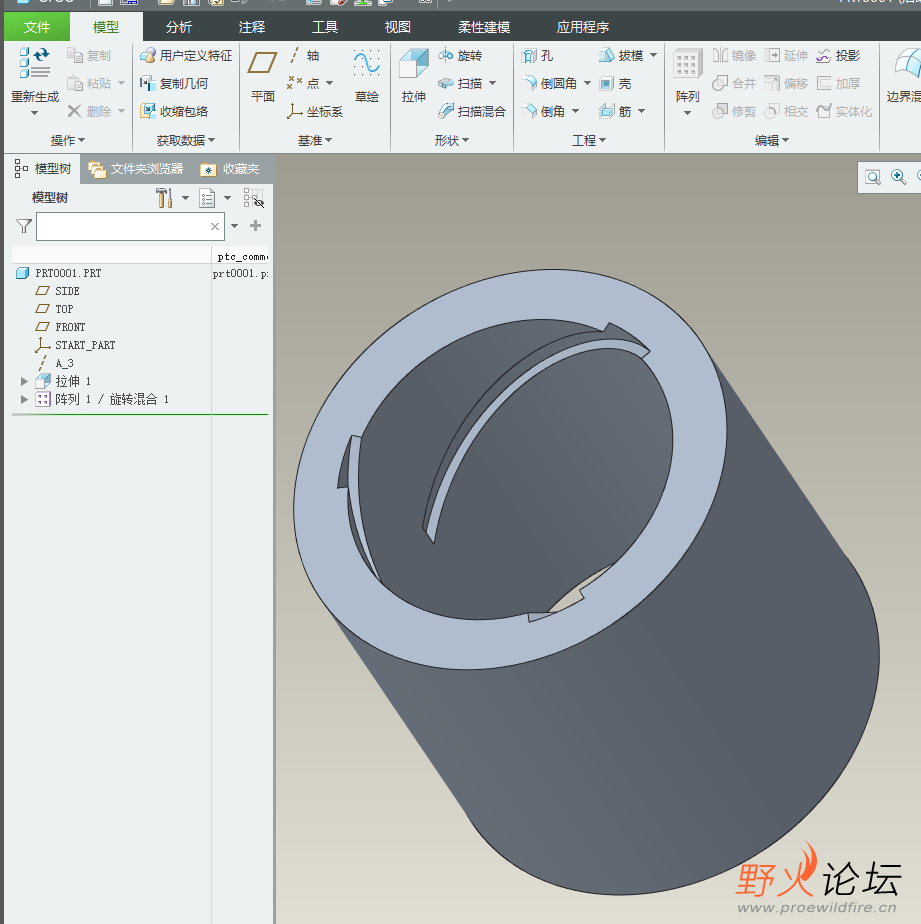
Task: Select the 旋转 revolve tool
Action: pos(460,55)
